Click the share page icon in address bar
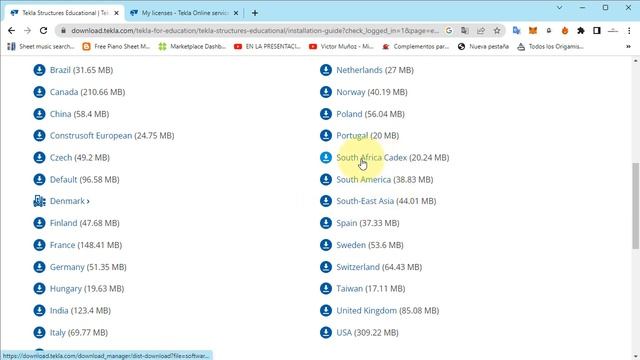This screenshot has width=640, height=360. [481, 31]
